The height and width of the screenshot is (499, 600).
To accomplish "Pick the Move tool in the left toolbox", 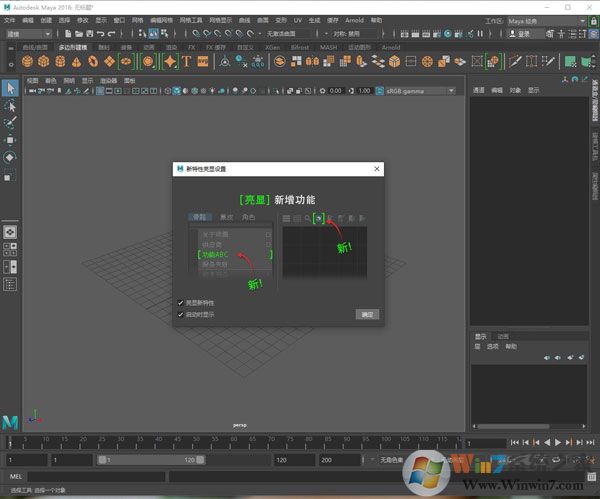I will [10, 140].
